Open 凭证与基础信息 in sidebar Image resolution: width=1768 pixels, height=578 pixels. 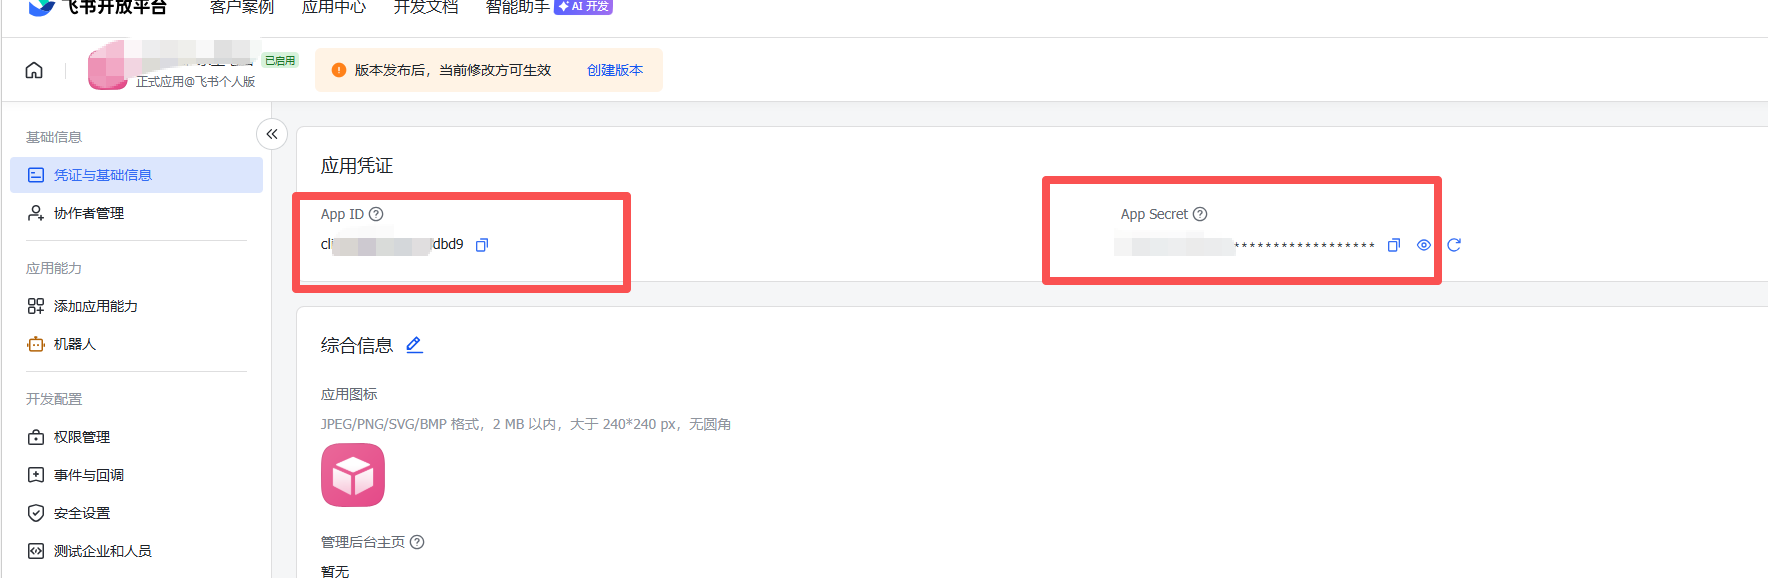click(x=102, y=175)
